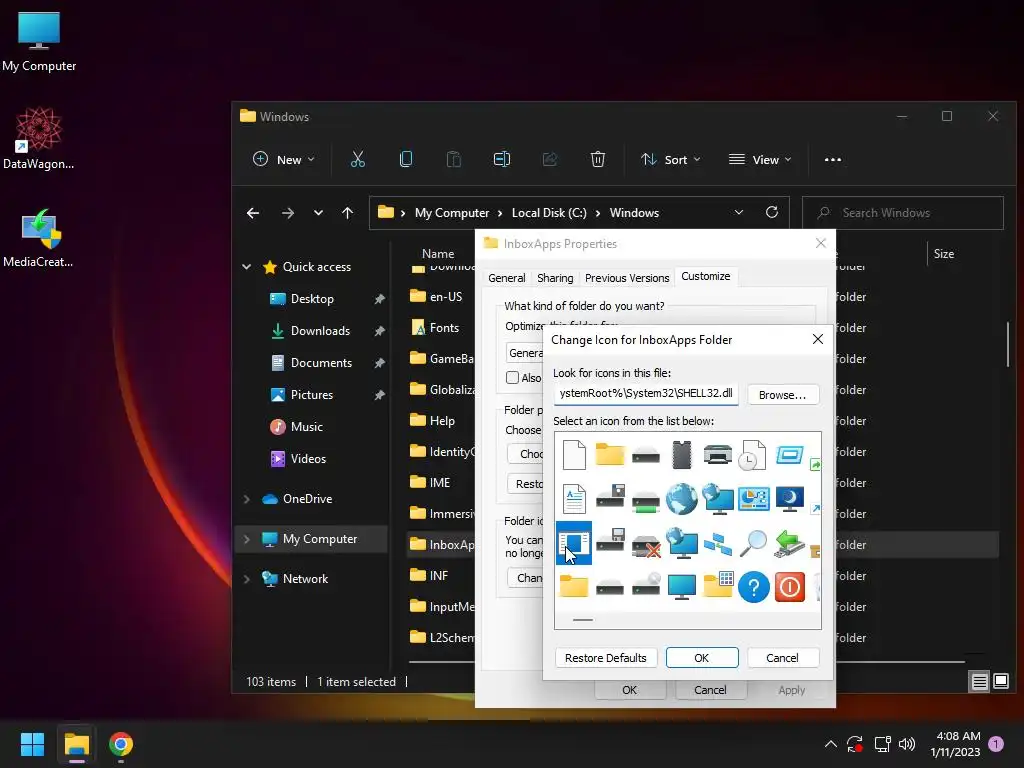Select the control panel chart icon
The image size is (1024, 768).
coord(754,499)
